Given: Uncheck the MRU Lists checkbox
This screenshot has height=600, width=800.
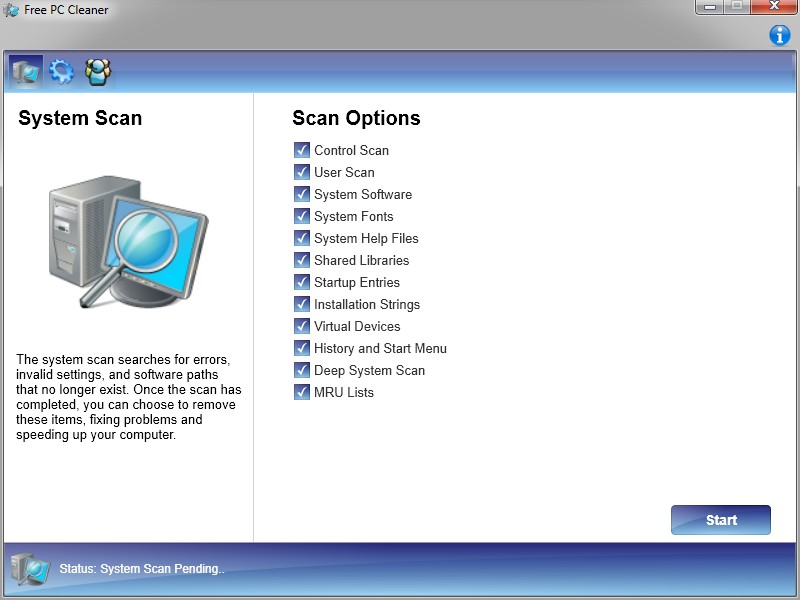Looking at the screenshot, I should click(302, 392).
